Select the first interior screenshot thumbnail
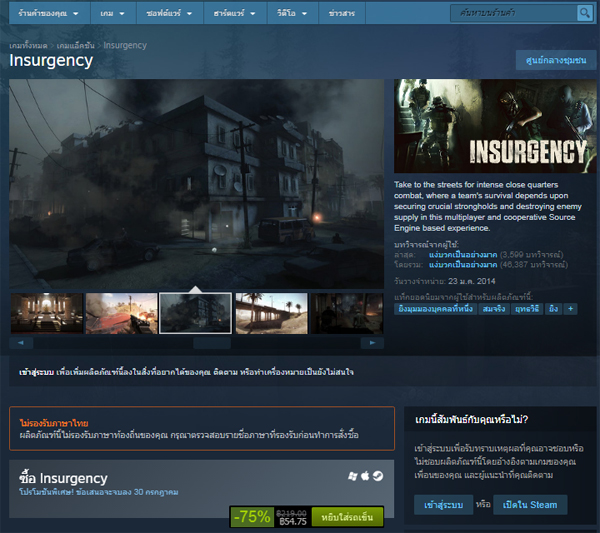The image size is (600, 533). click(46, 313)
